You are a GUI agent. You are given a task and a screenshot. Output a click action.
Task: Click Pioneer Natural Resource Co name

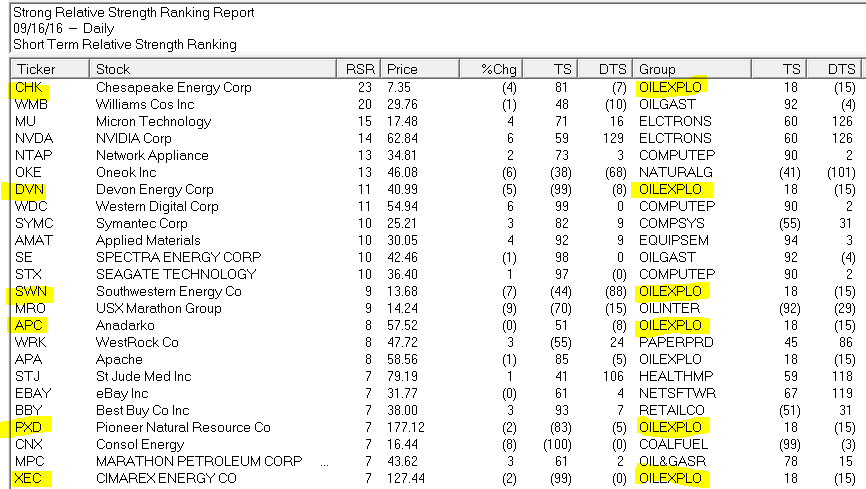[x=183, y=428]
